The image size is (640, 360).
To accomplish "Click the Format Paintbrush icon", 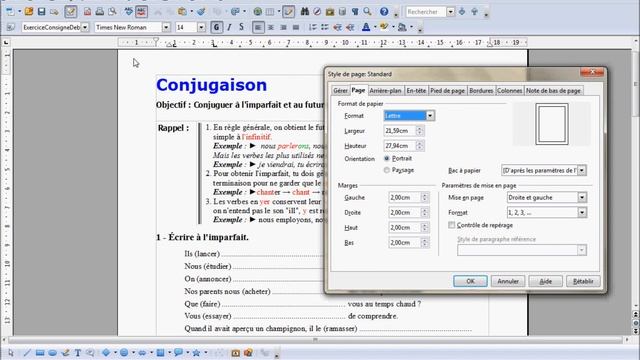I will point(201,11).
